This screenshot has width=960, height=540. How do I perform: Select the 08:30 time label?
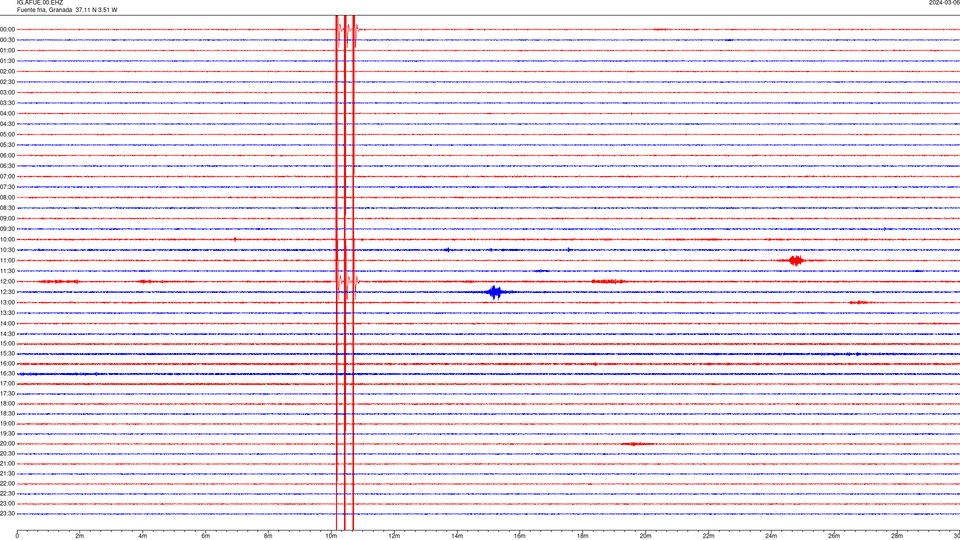tap(7, 208)
